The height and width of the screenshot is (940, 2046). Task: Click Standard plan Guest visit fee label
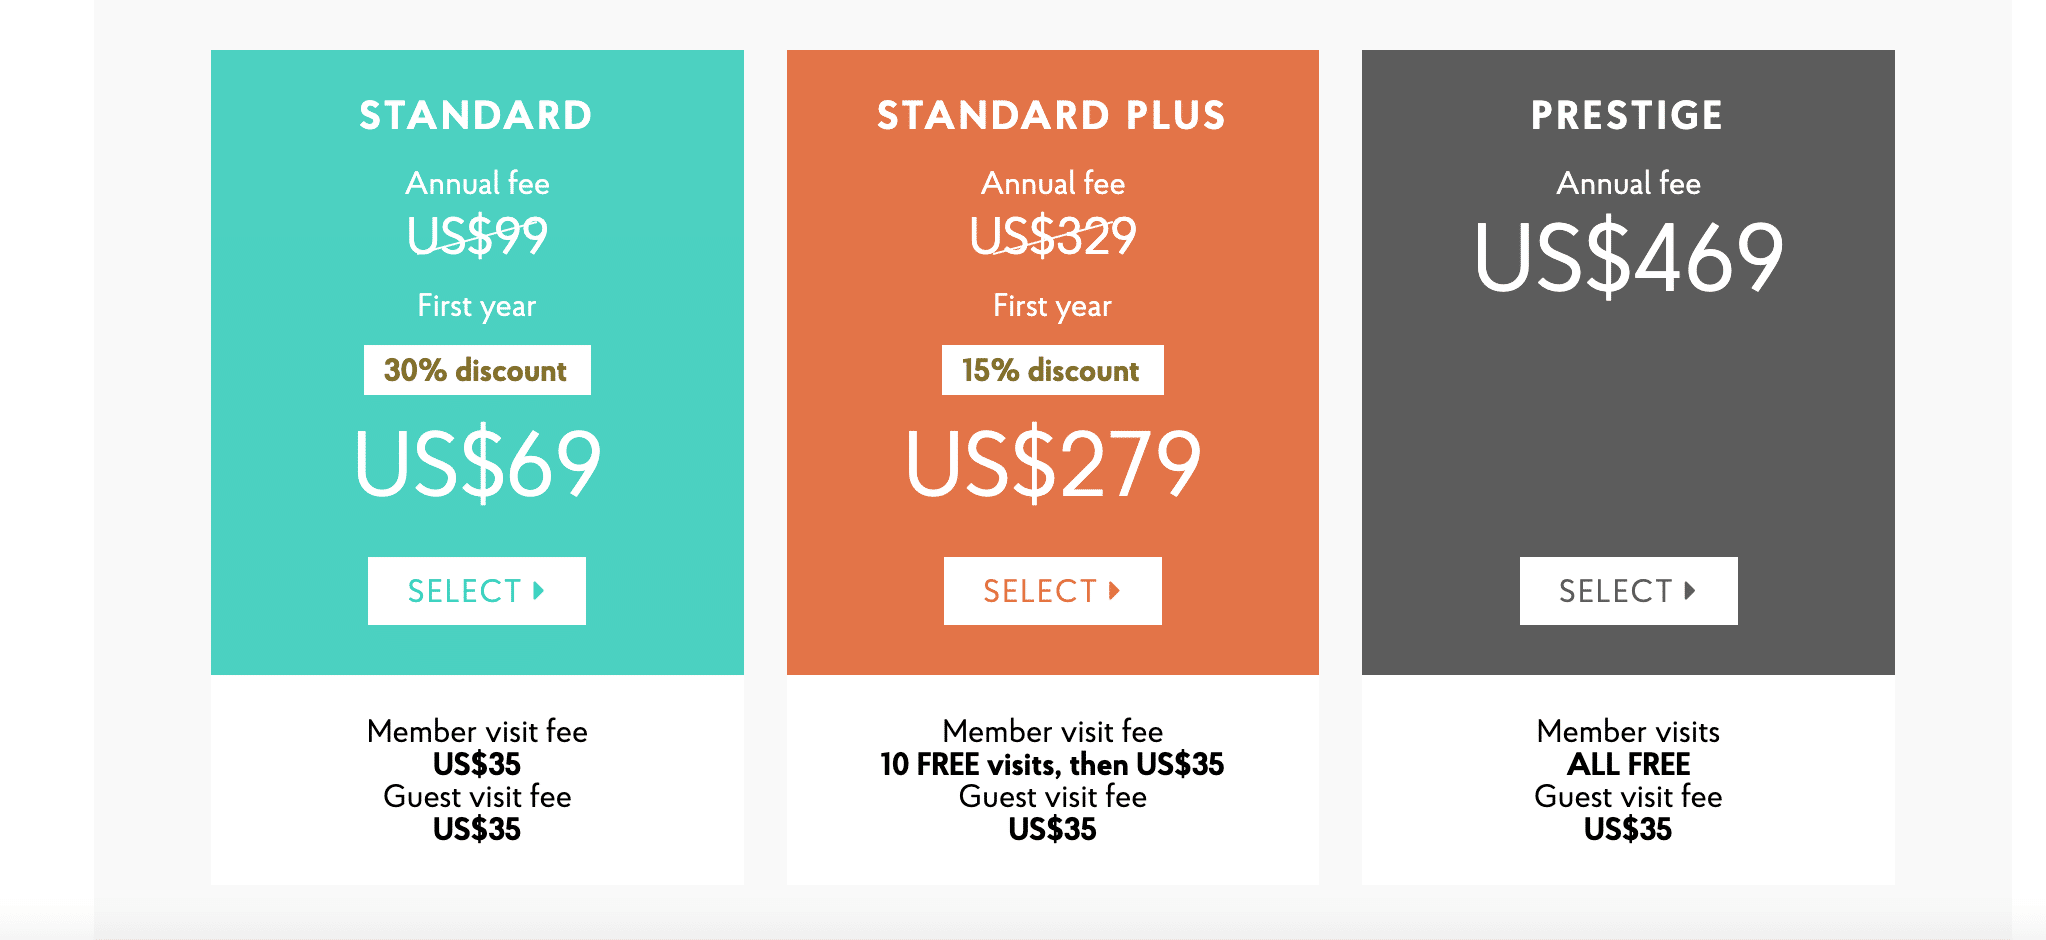477,797
